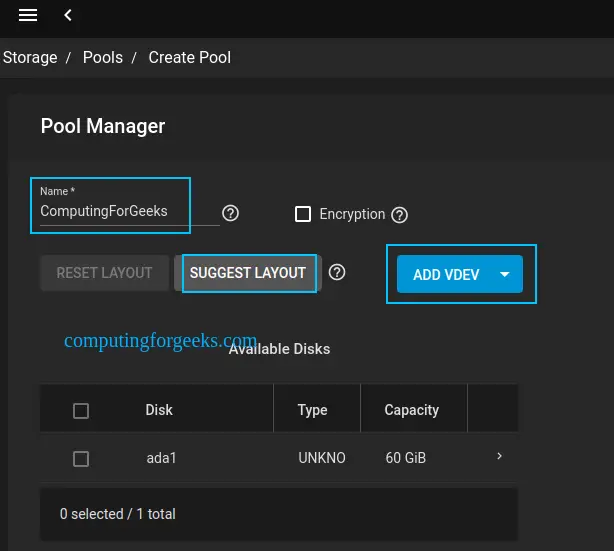This screenshot has width=614, height=551.
Task: Click the 60 GiB capacity cell
Action: click(406, 458)
